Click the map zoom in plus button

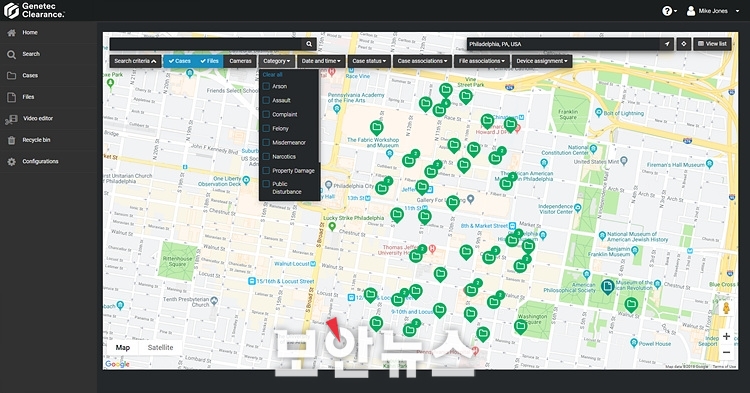point(726,337)
